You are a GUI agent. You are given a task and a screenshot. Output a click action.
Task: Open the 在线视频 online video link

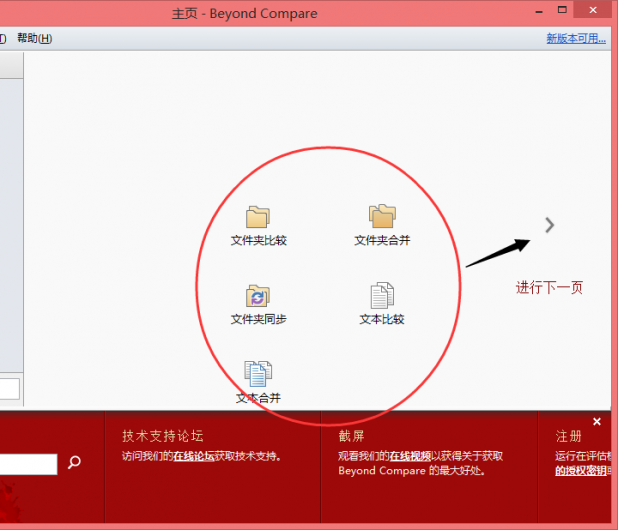410,456
